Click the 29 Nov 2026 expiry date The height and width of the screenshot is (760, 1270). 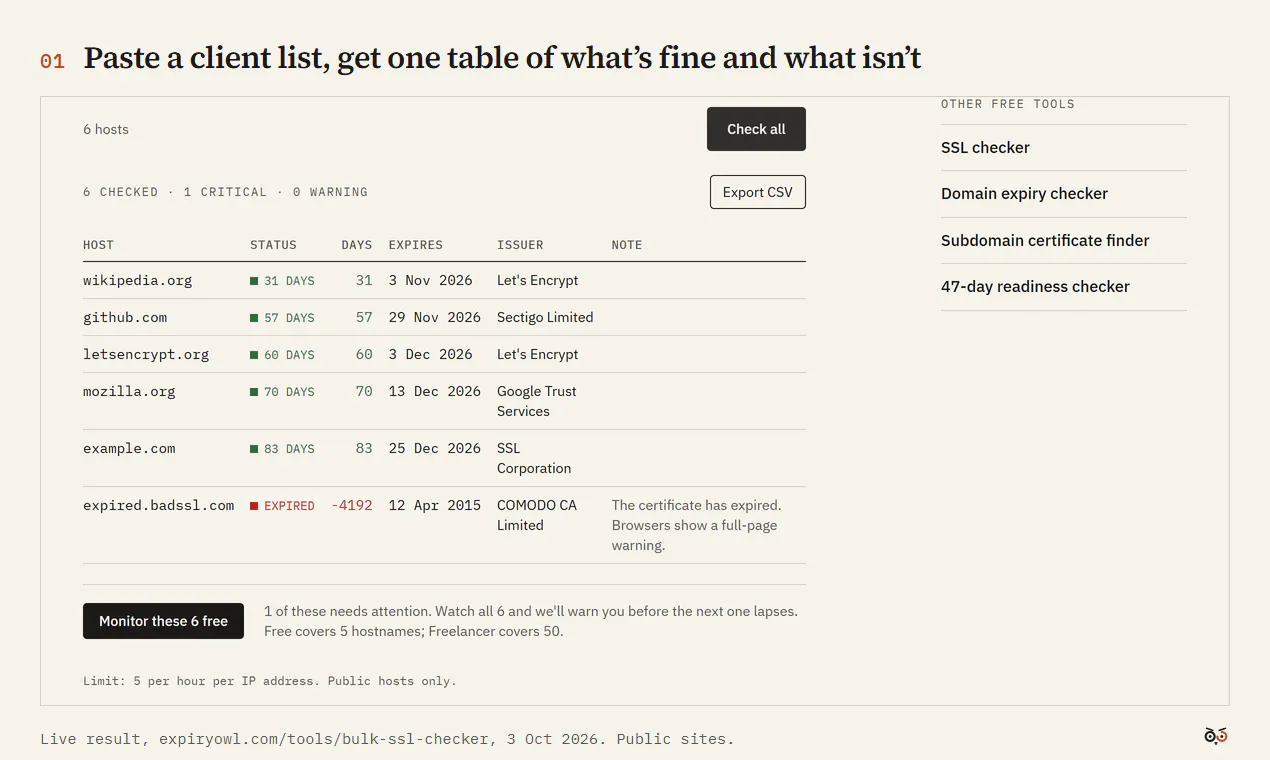pyautogui.click(x=435, y=317)
